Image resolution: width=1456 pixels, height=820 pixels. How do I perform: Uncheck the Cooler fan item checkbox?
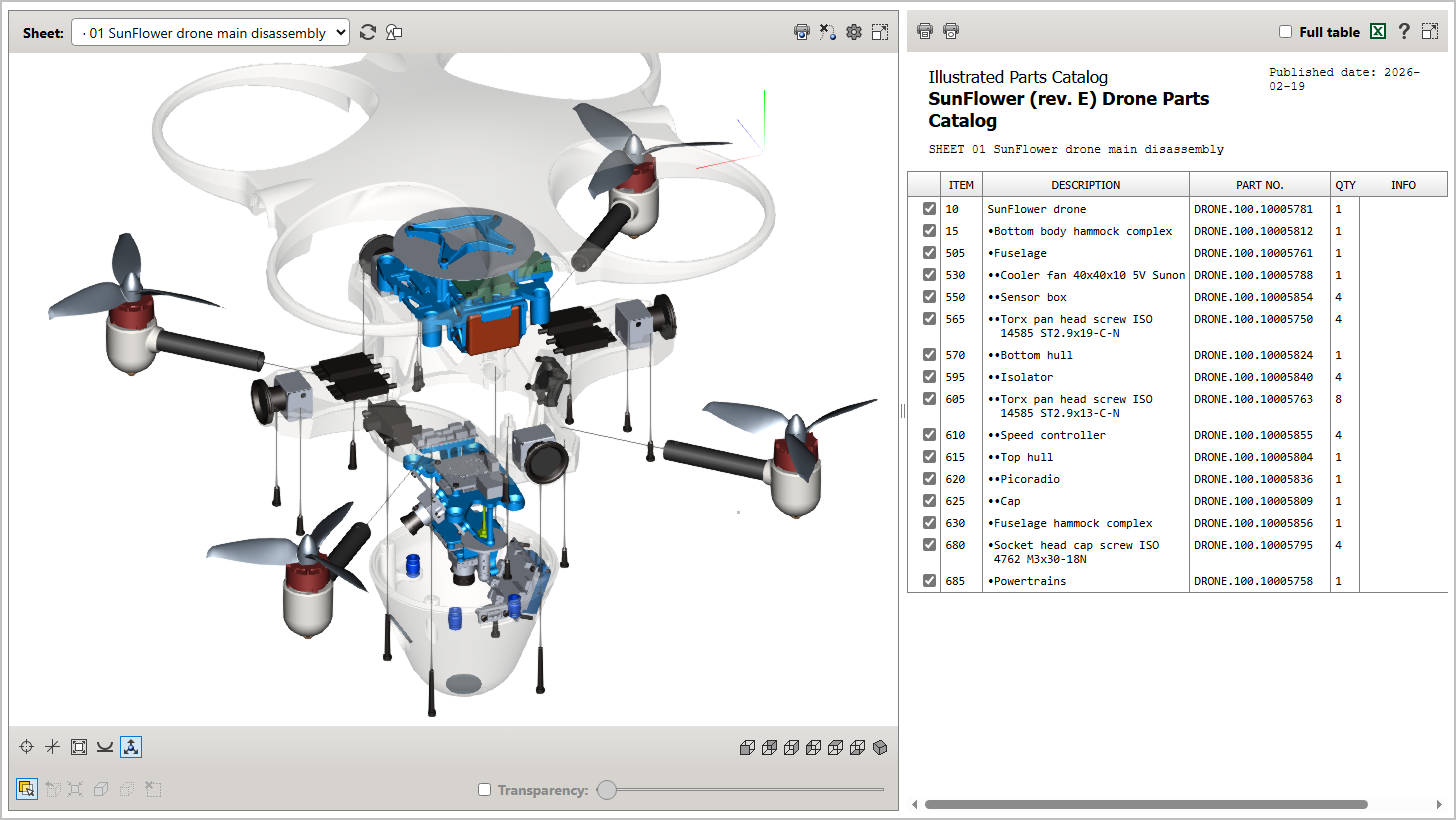click(930, 275)
